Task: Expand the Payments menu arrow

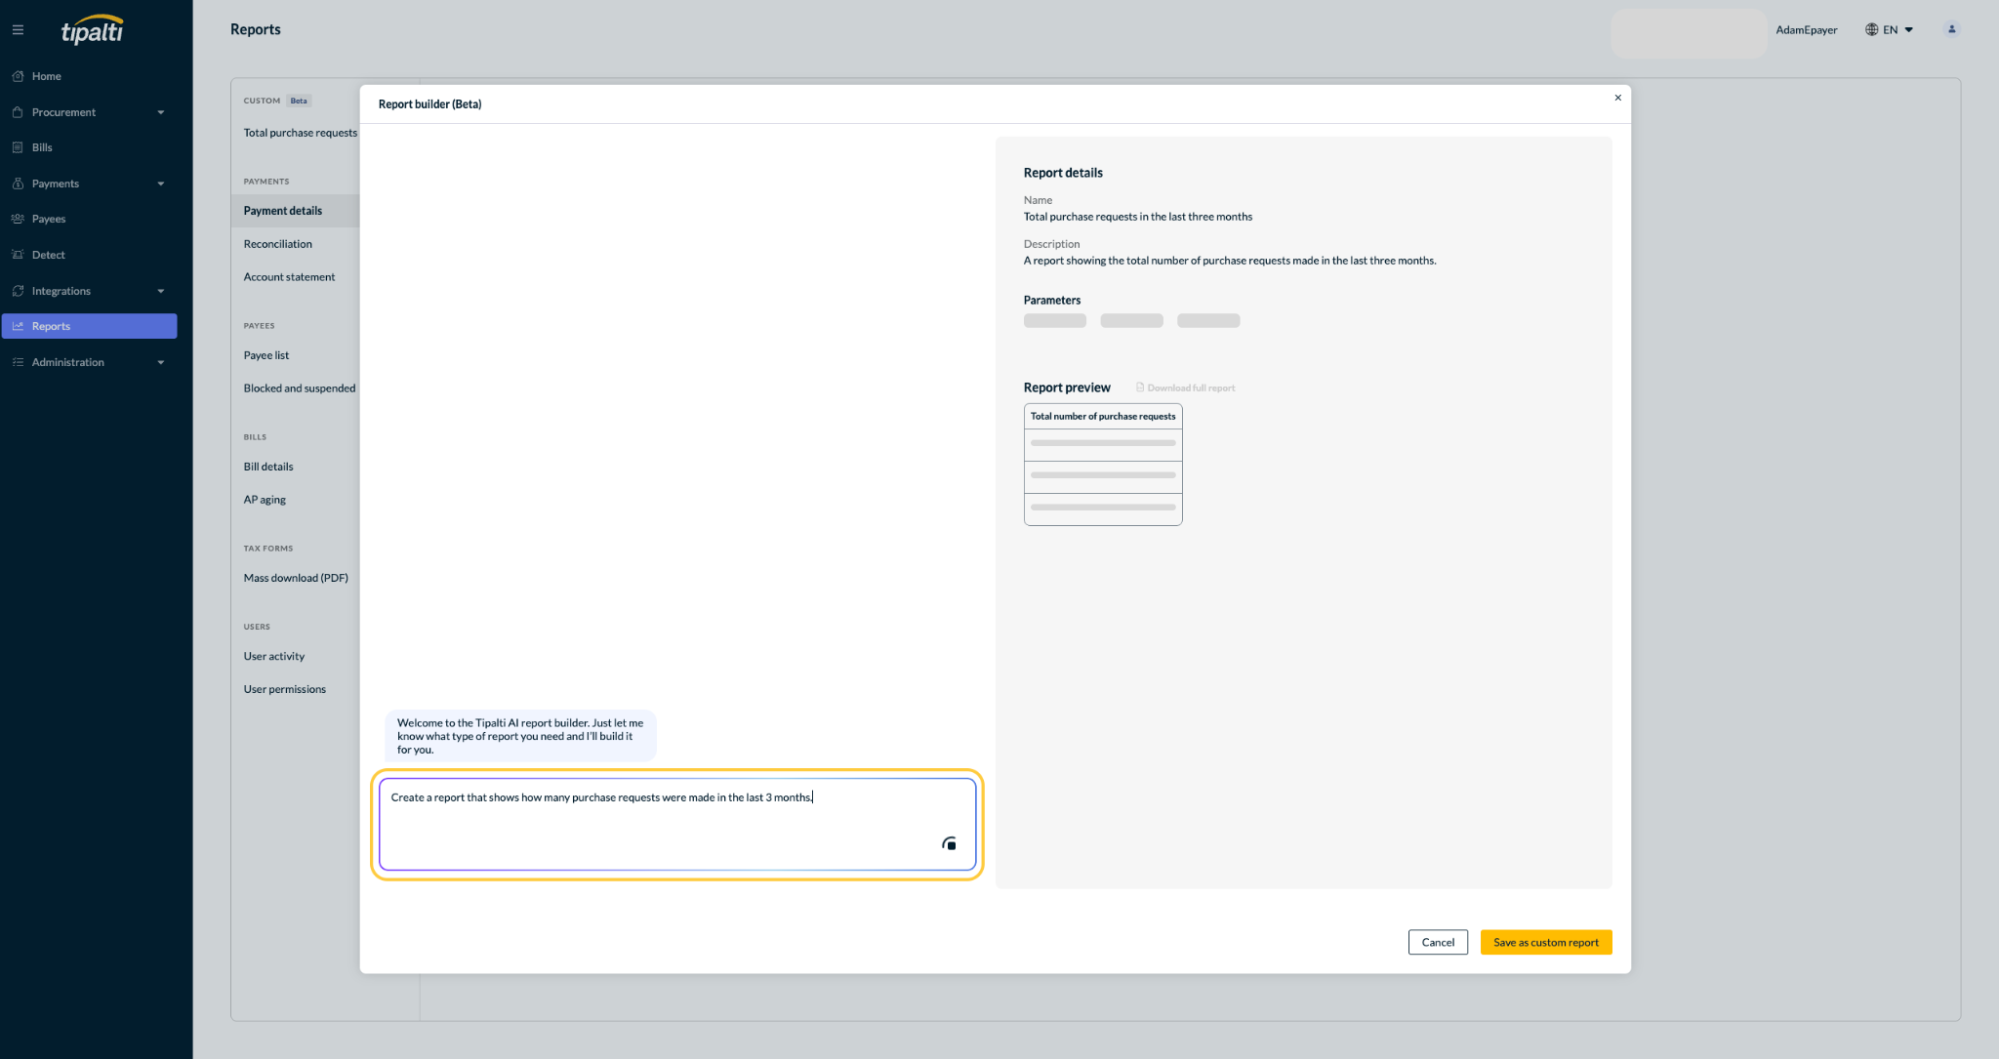Action: (161, 183)
